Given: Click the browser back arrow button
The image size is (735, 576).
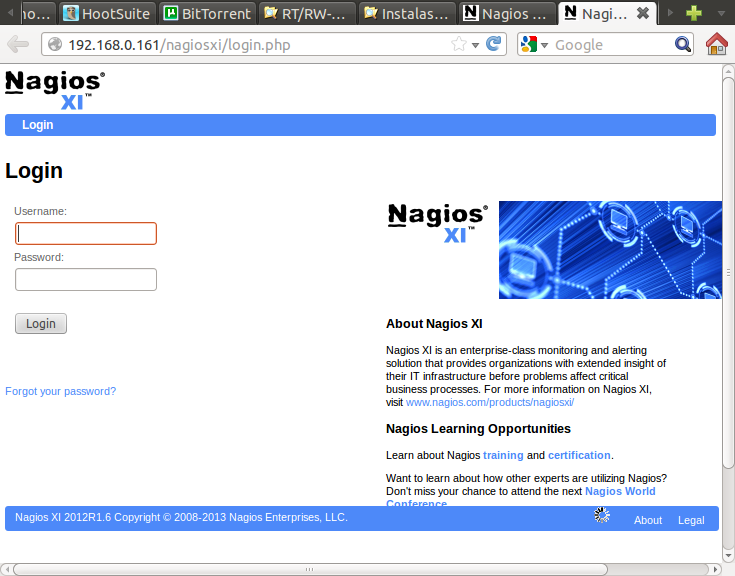Looking at the screenshot, I should coord(18,45).
